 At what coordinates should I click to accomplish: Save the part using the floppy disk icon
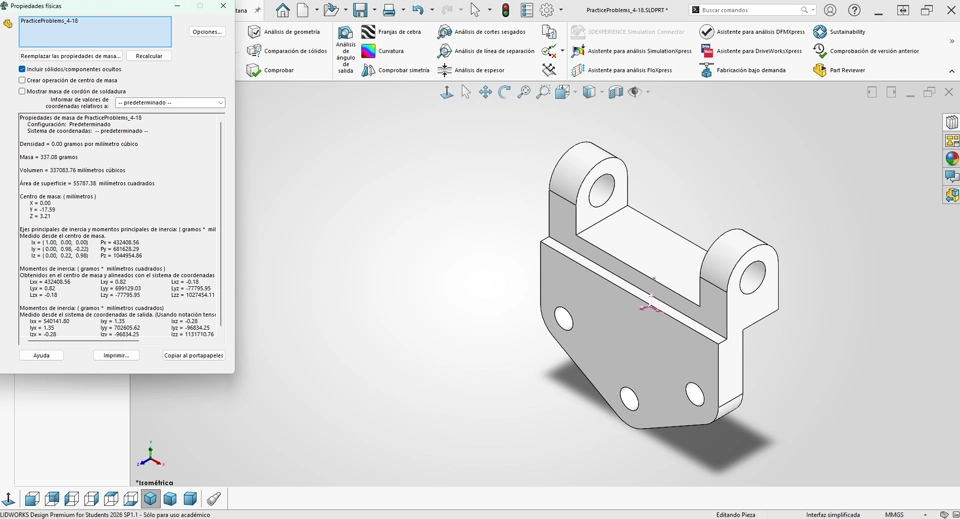[360, 10]
